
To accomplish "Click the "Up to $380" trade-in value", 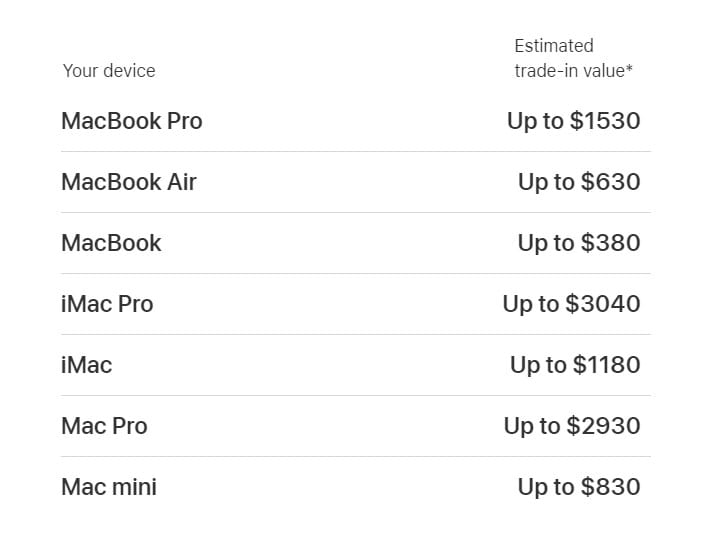I will (x=579, y=243).
